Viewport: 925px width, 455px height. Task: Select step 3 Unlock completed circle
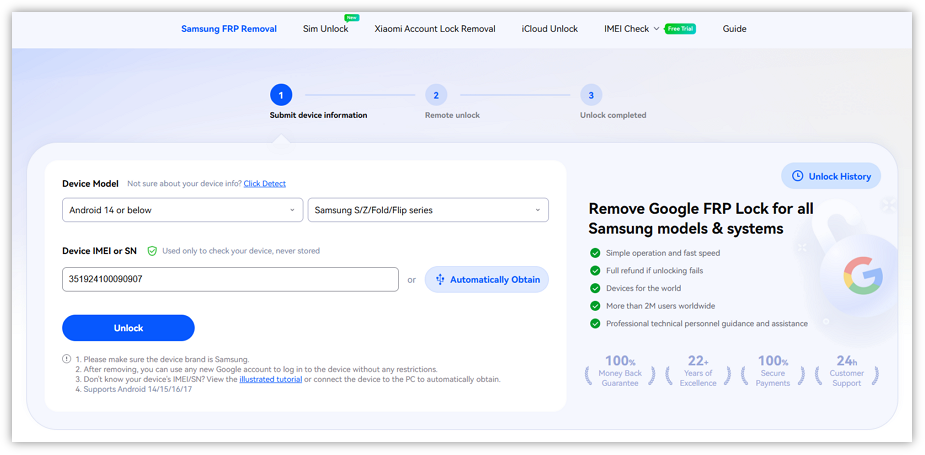(591, 95)
